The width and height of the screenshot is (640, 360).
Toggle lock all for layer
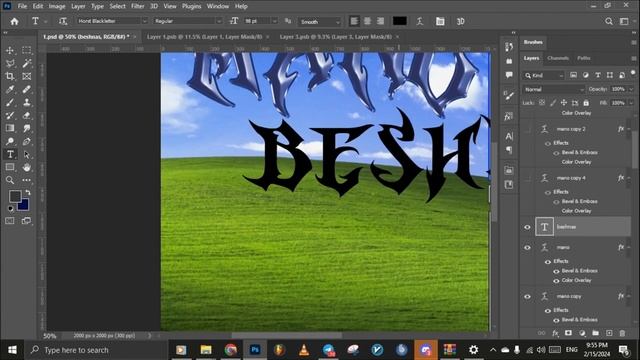586,103
